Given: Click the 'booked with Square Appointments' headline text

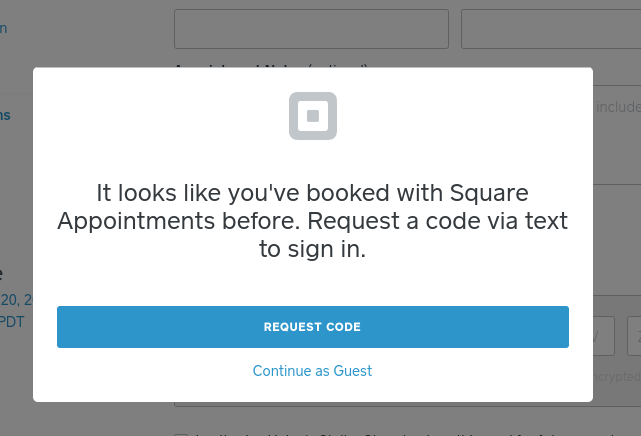Looking at the screenshot, I should pos(313,207).
